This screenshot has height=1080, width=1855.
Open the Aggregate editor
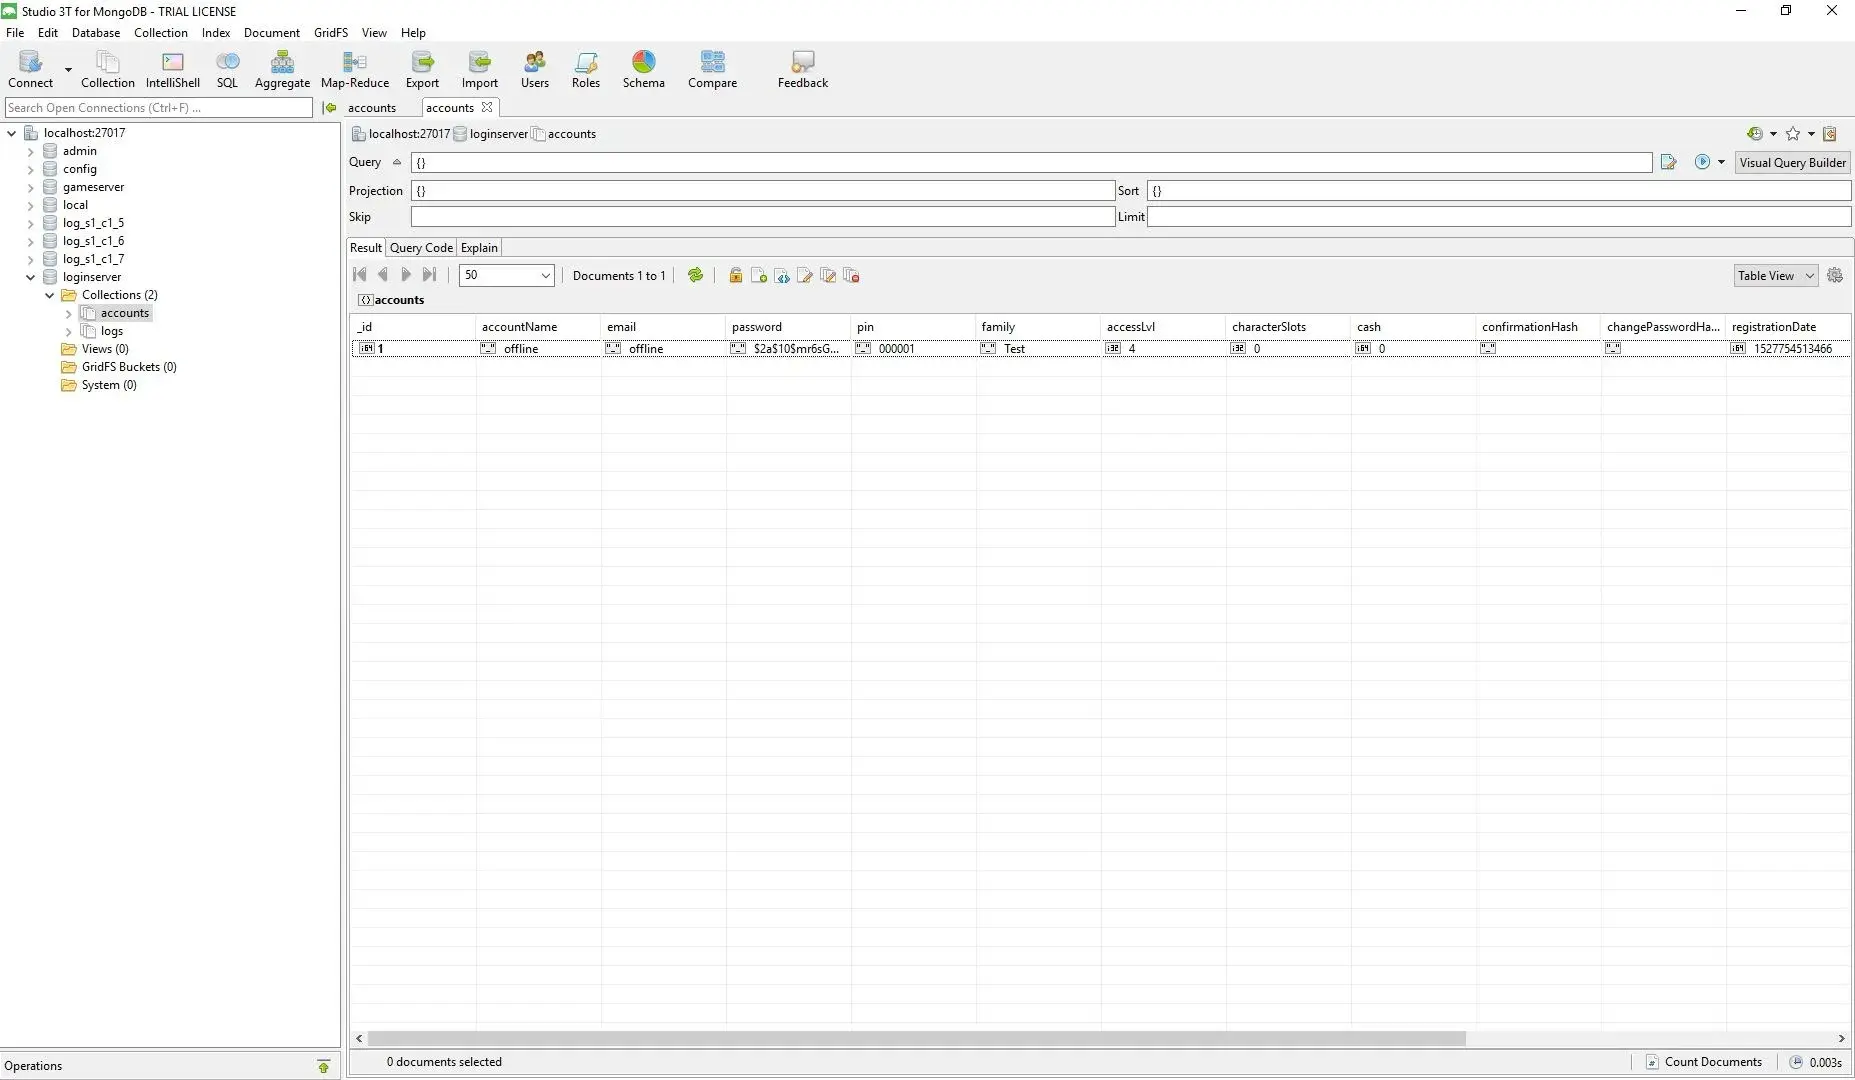coord(282,70)
